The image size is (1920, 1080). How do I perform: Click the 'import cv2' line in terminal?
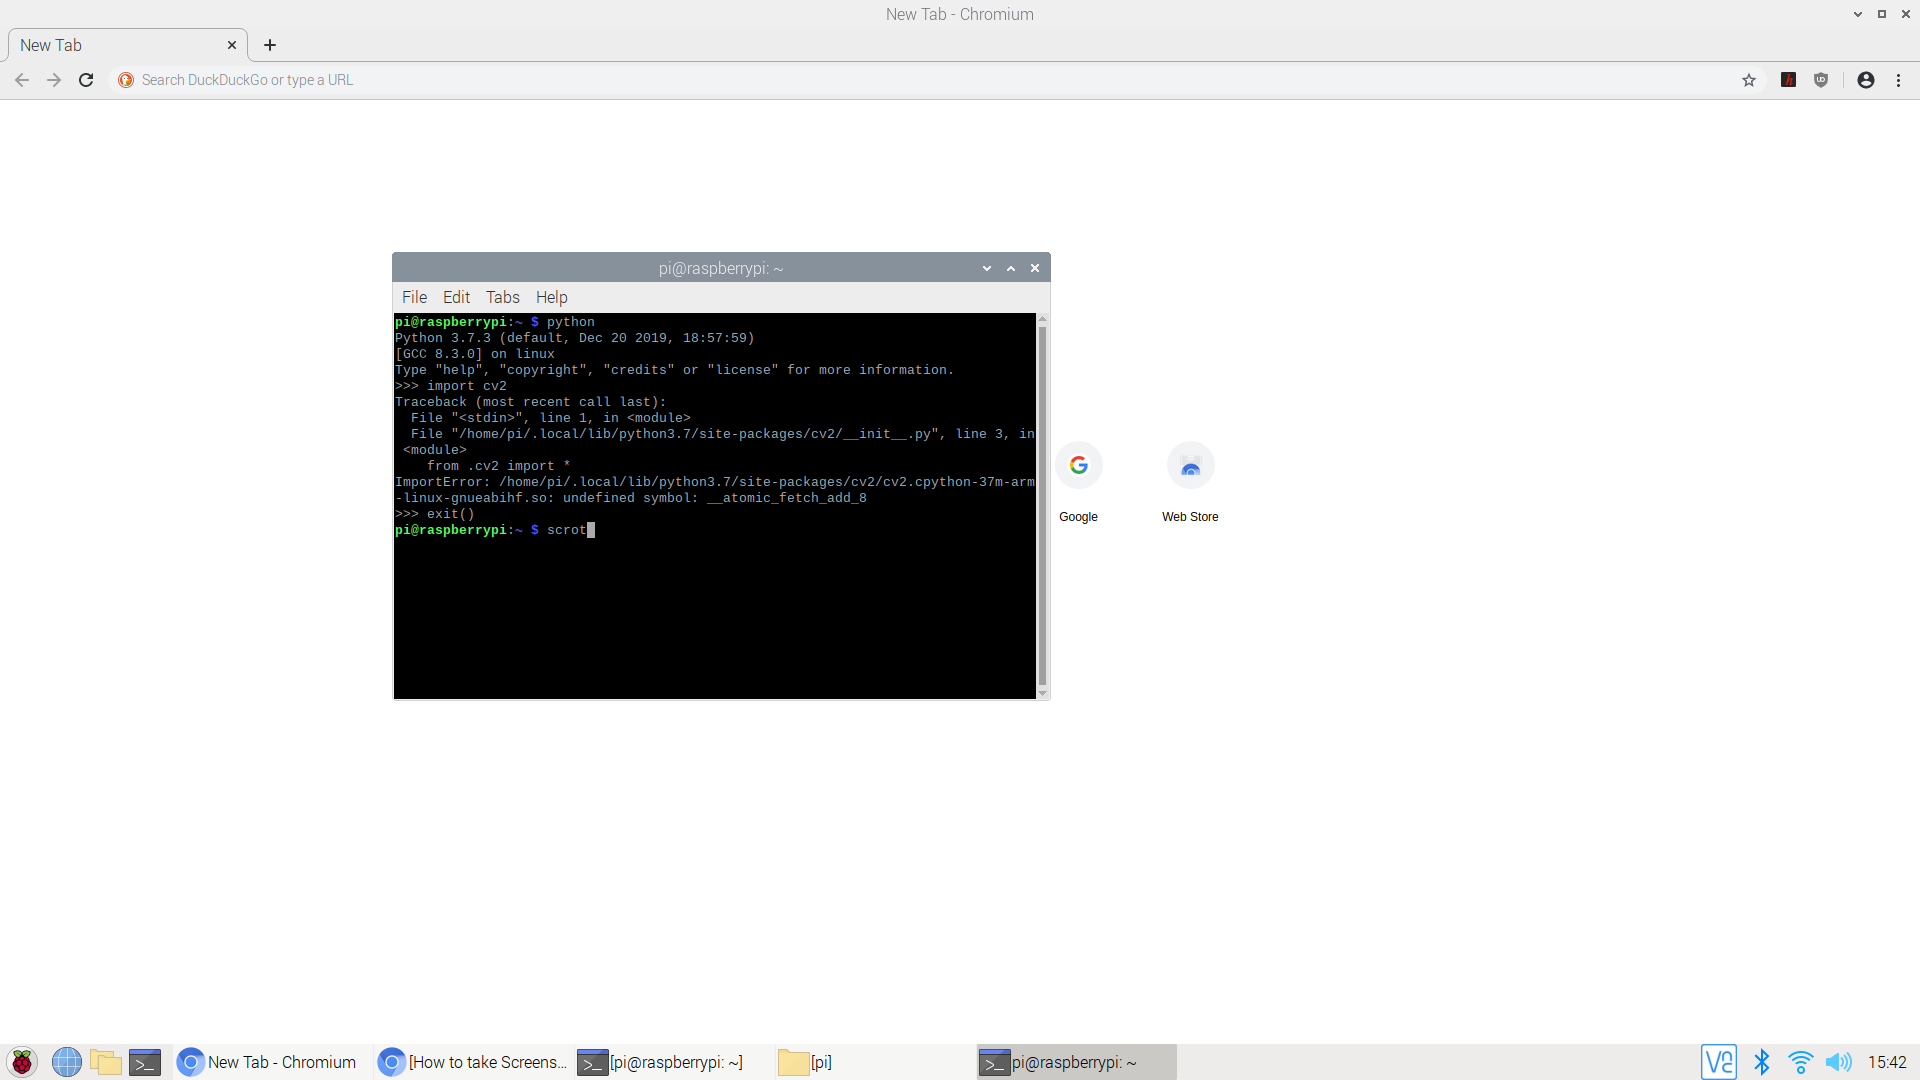(x=451, y=386)
